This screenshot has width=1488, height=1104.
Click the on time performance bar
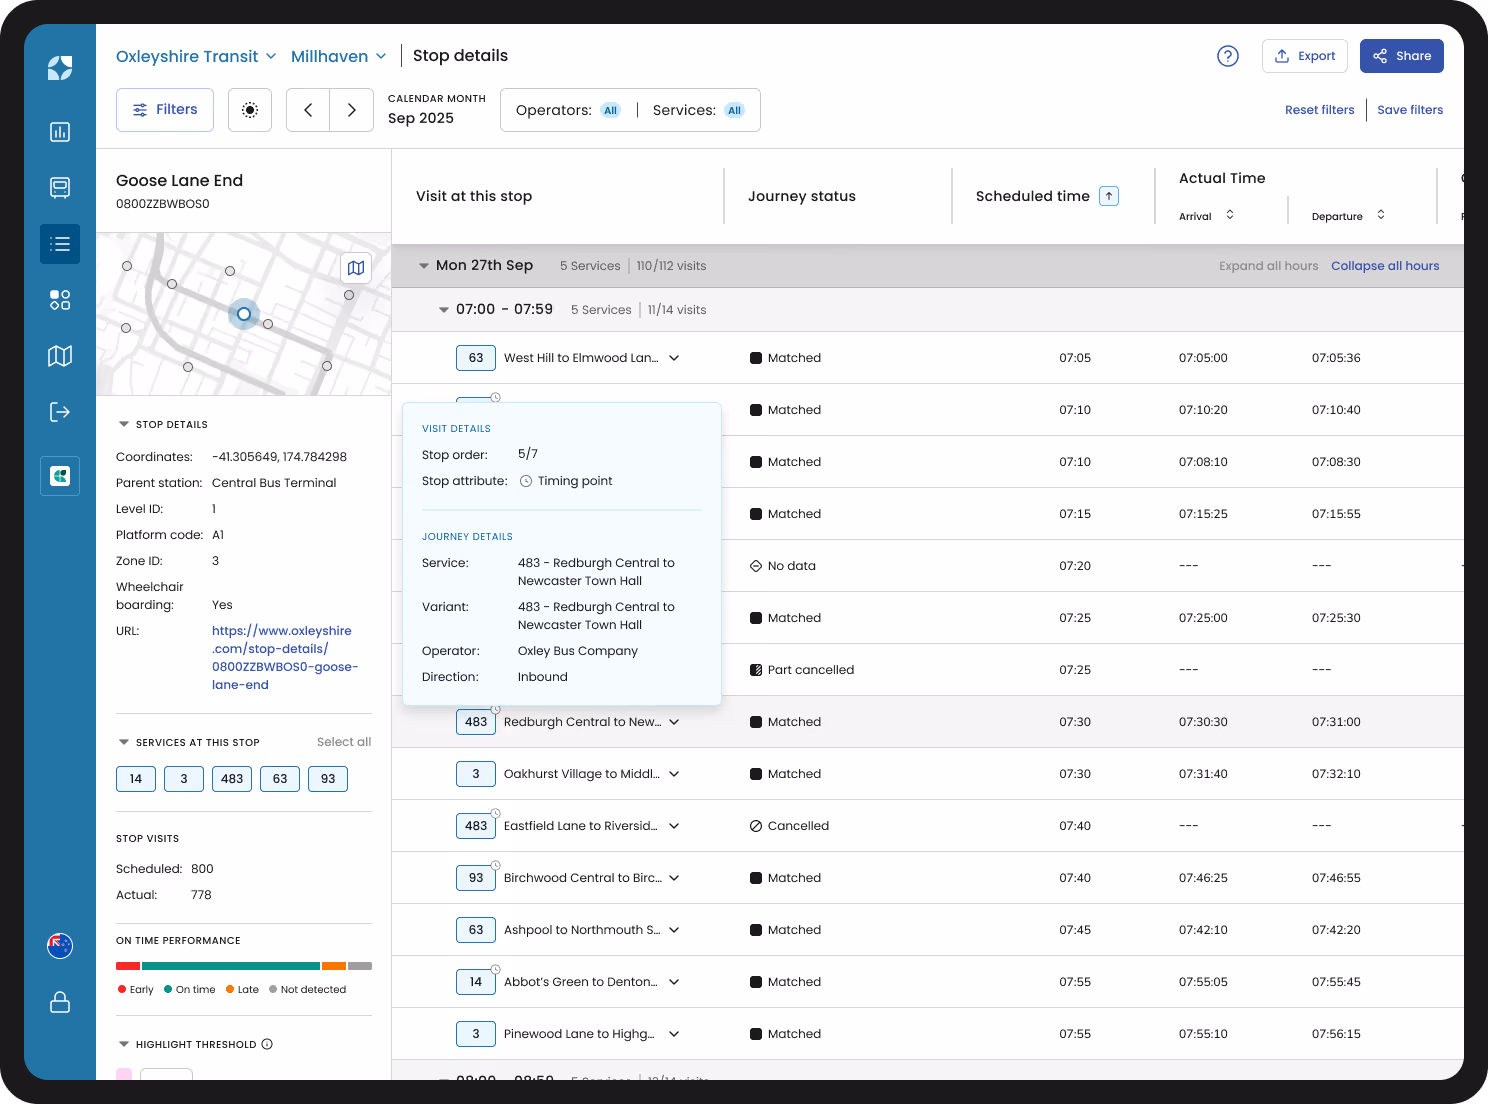coord(244,966)
